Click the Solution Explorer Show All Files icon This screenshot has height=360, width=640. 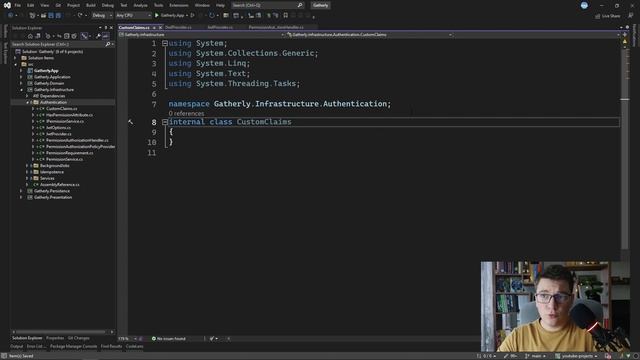coord(74,36)
